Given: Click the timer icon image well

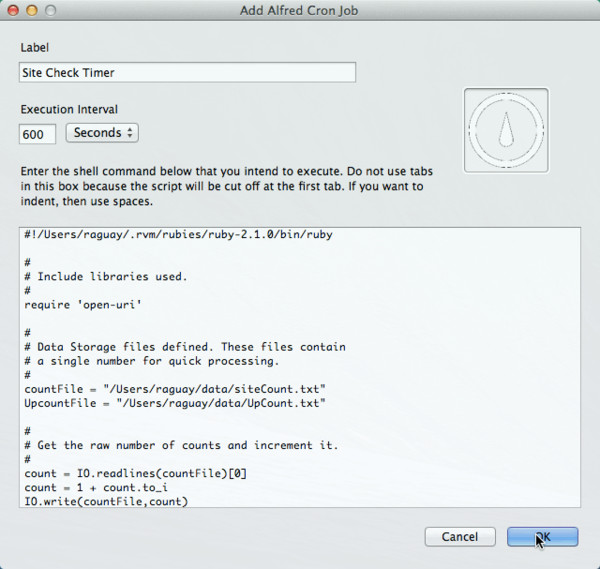Looking at the screenshot, I should 506,130.
